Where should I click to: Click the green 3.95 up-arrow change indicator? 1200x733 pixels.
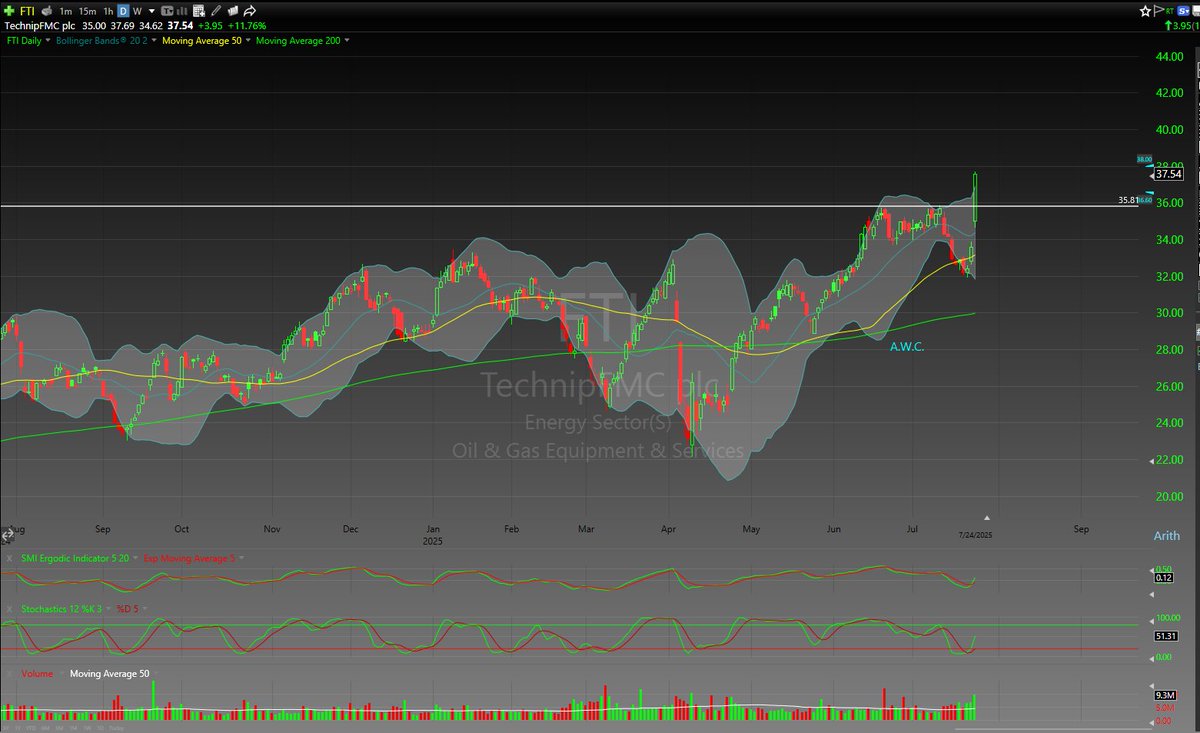[1180, 27]
